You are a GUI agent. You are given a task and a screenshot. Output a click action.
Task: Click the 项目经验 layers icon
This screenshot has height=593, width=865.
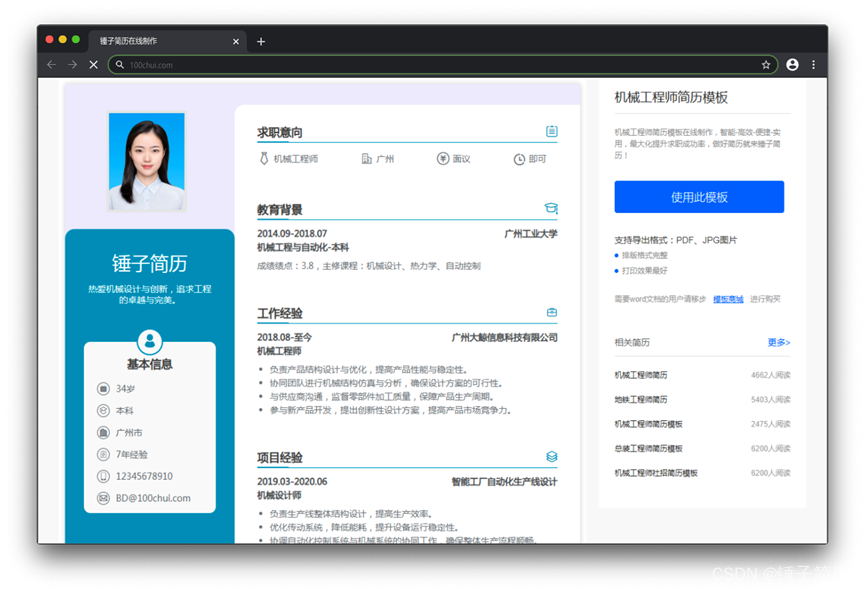[x=552, y=456]
